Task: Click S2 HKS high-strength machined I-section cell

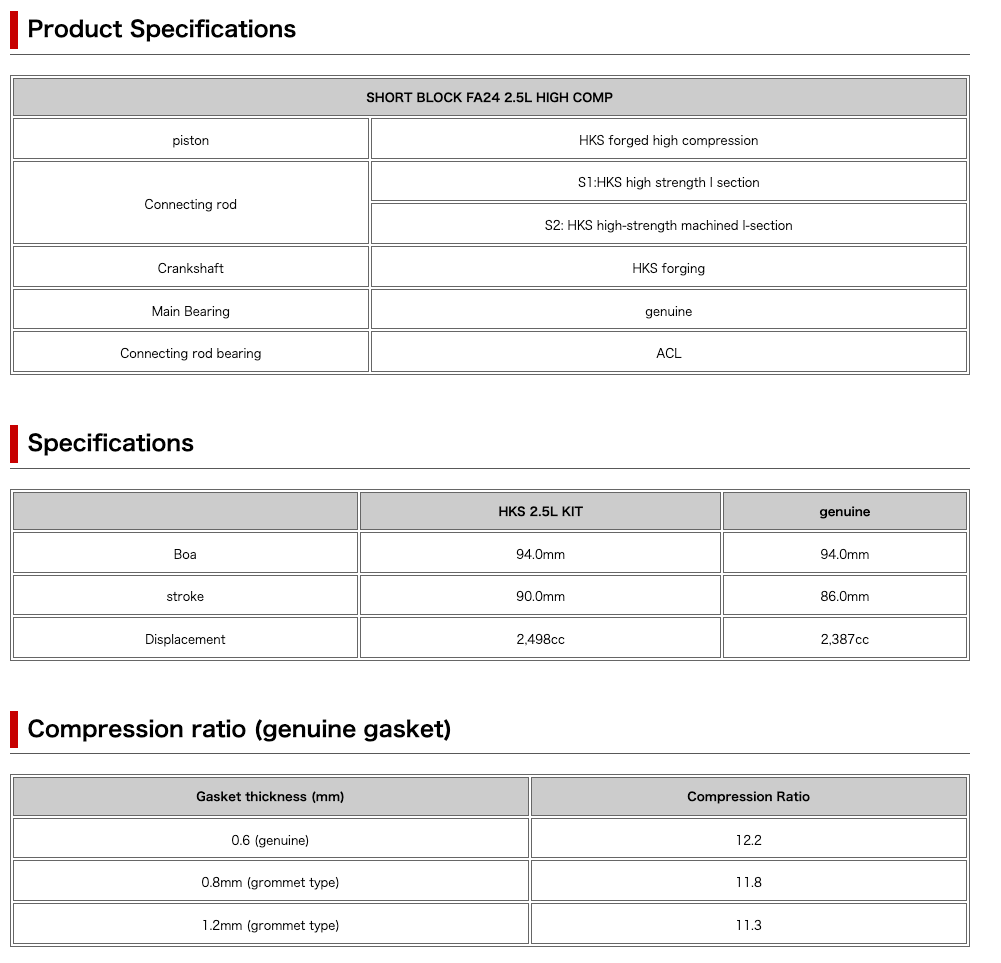Action: (668, 225)
